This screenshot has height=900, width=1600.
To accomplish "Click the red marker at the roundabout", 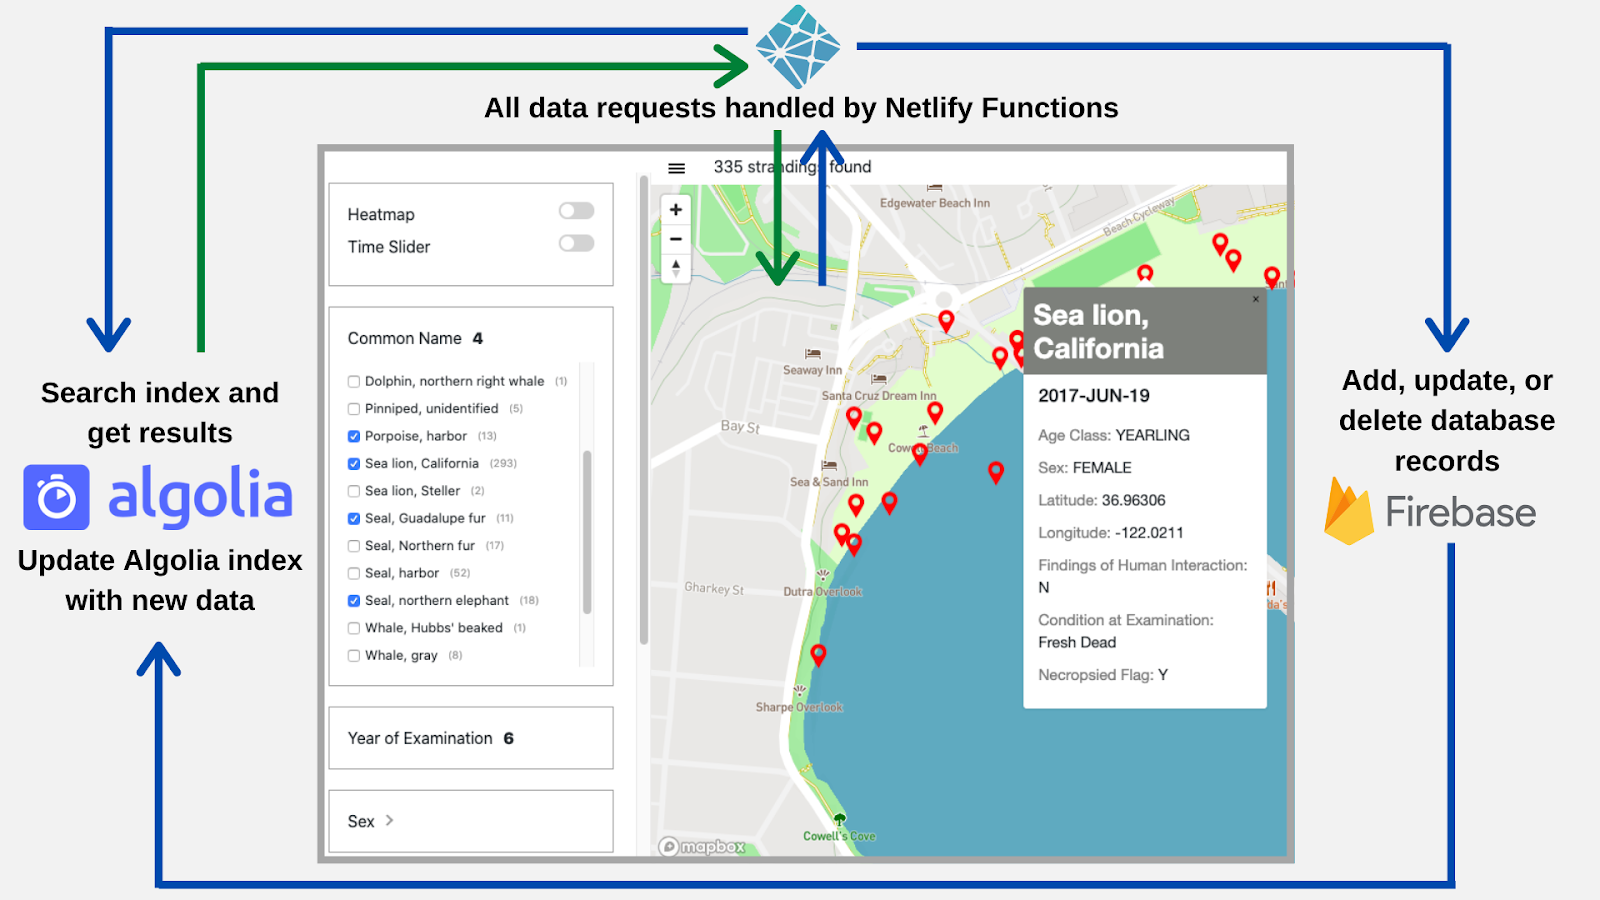I will [946, 321].
